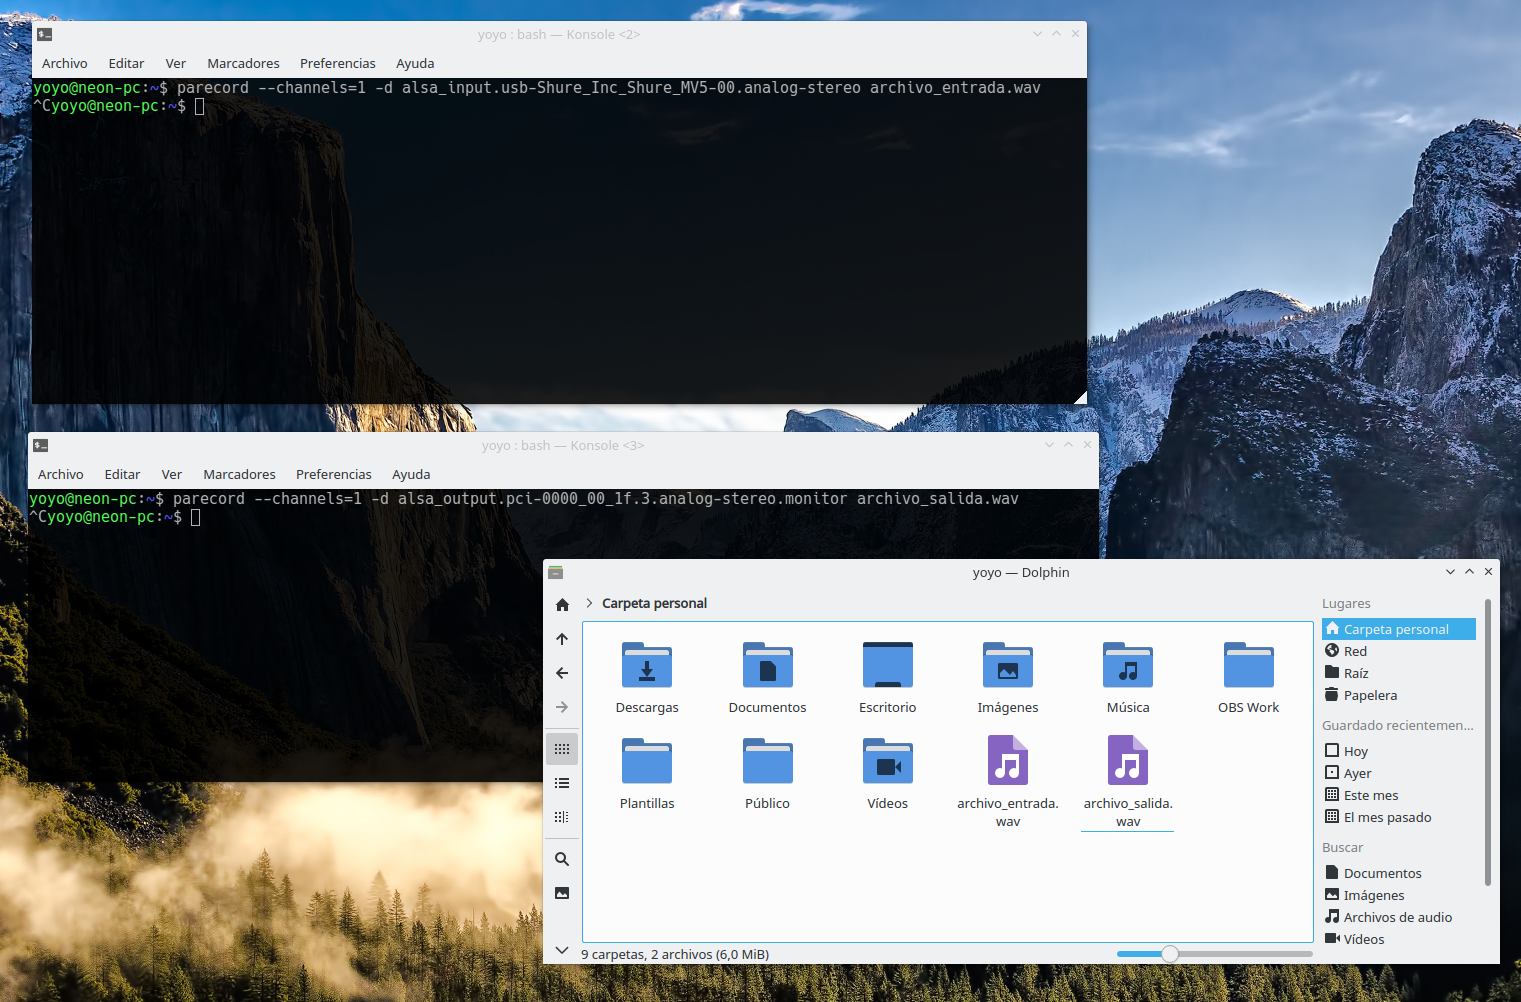Switch to icons view mode
The image size is (1521, 1002).
click(x=562, y=749)
